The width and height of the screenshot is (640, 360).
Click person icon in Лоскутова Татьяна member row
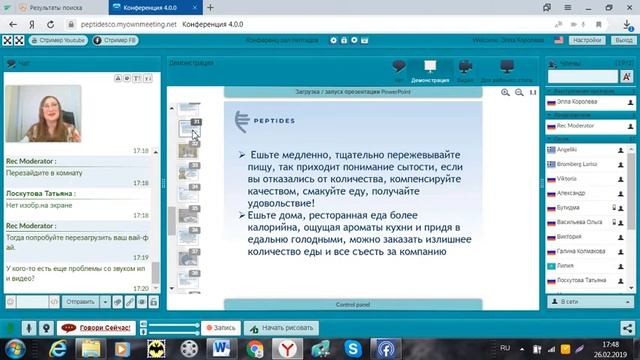tap(620, 281)
